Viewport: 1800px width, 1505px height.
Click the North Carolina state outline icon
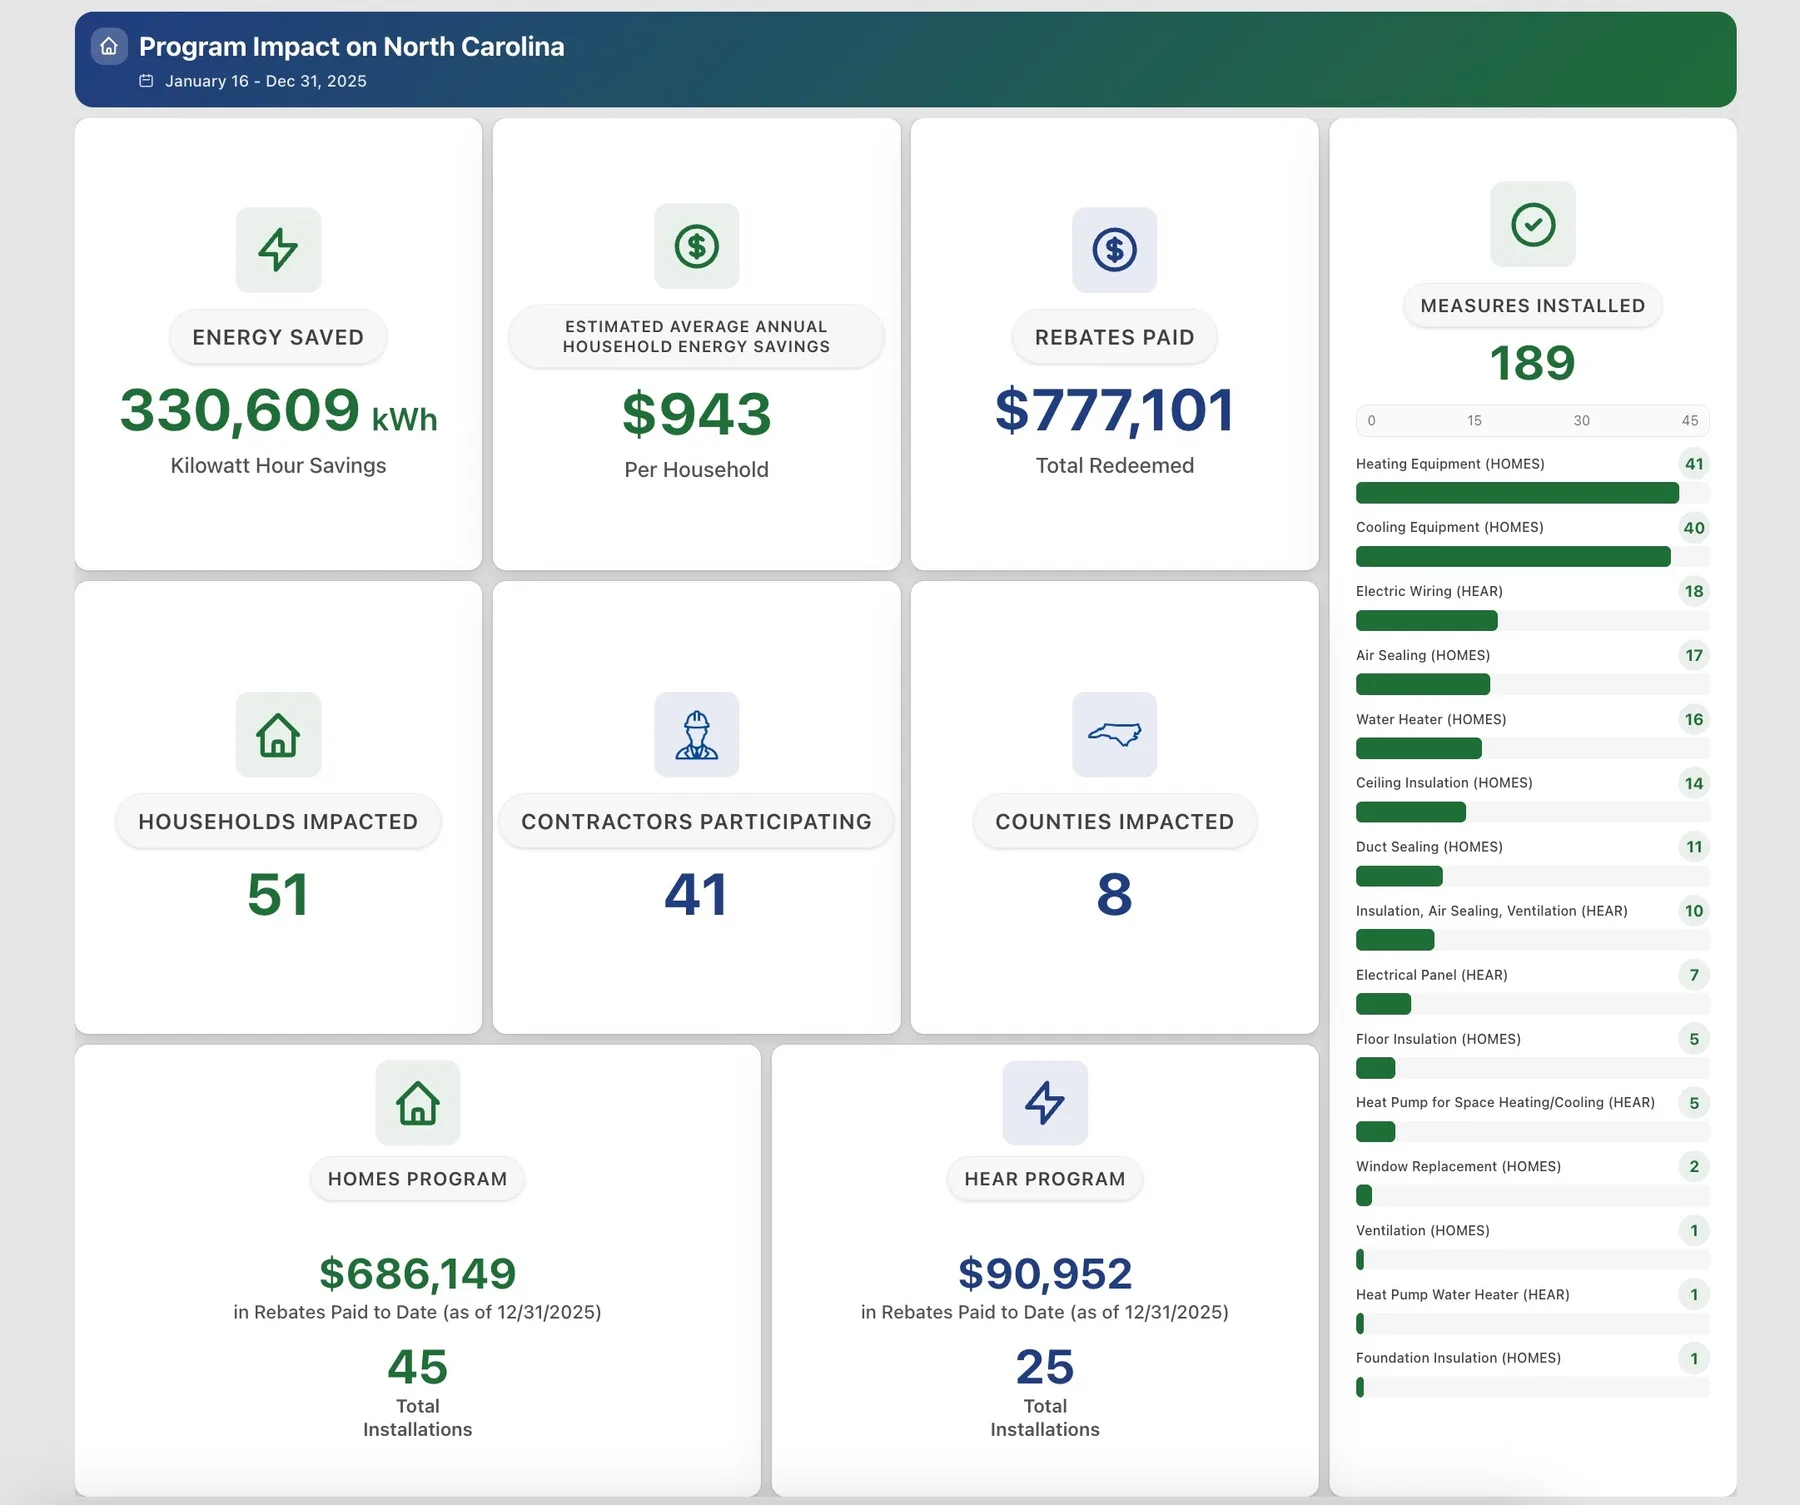coord(1115,735)
